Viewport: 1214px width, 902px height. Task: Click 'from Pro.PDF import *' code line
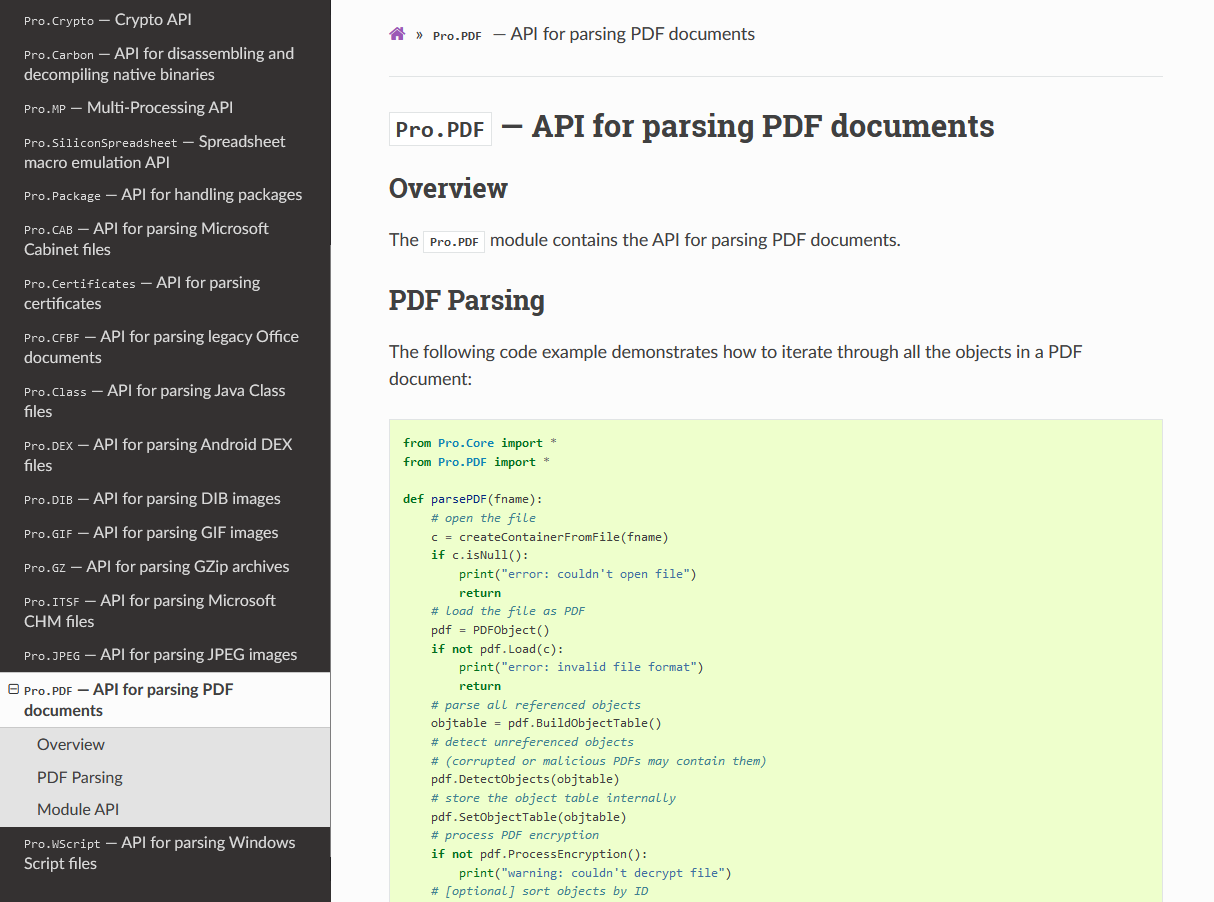[x=476, y=462]
